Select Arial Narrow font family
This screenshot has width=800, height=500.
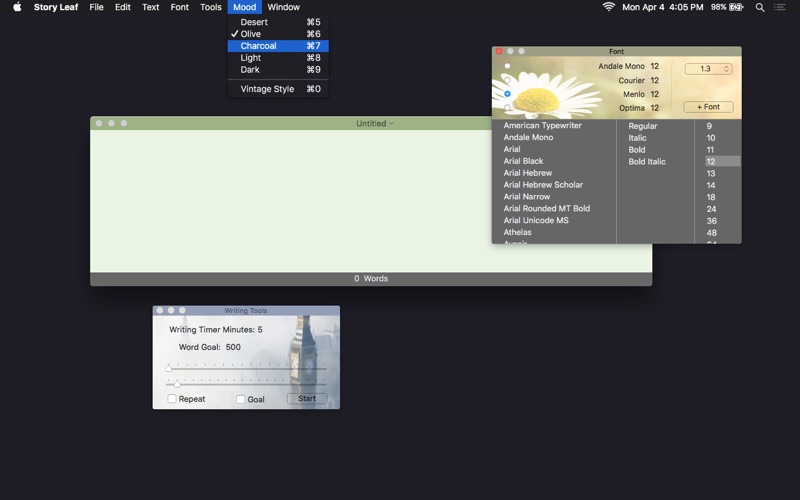tap(527, 196)
